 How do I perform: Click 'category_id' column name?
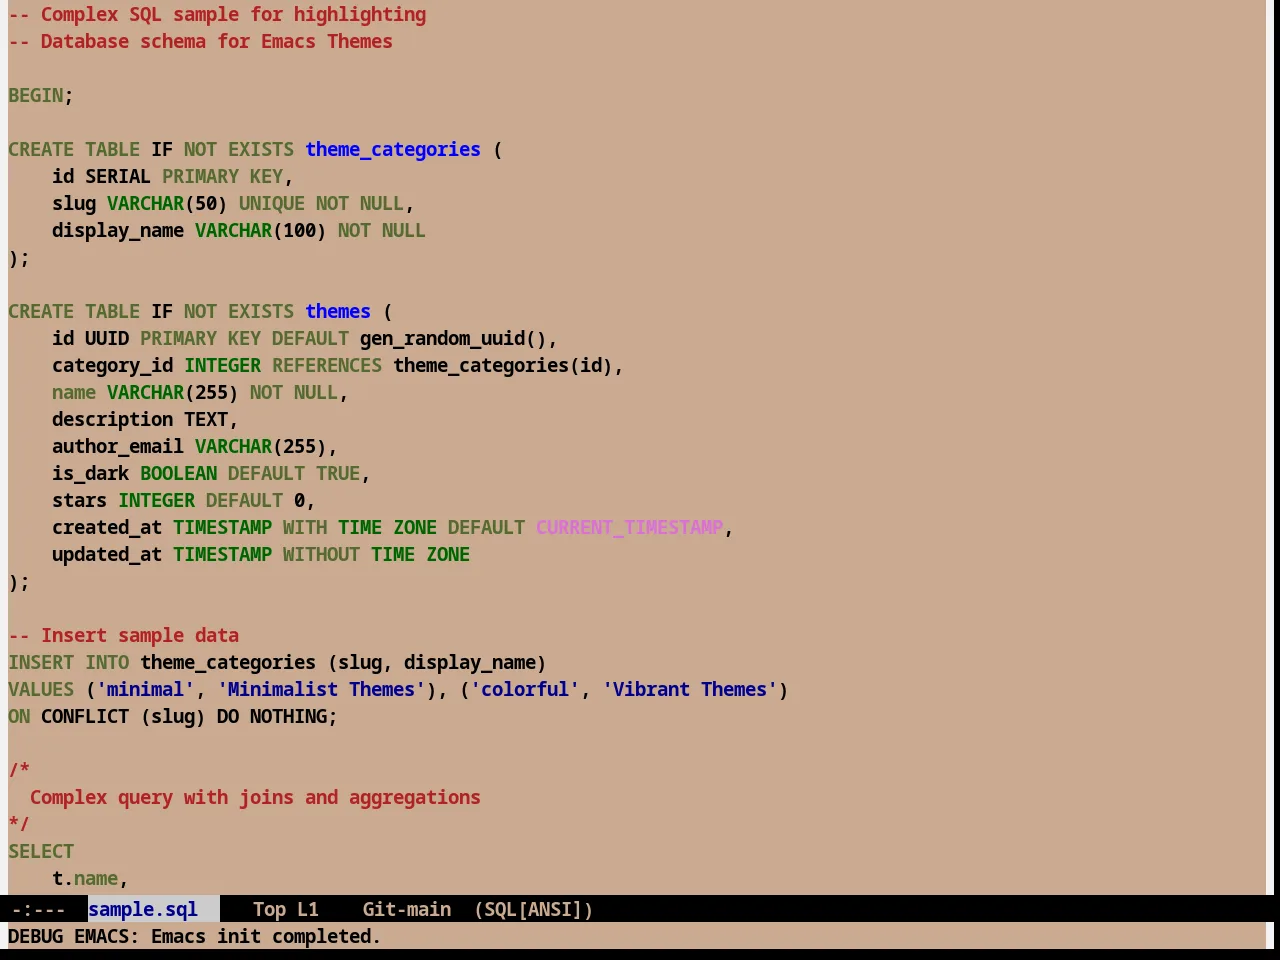click(x=113, y=365)
